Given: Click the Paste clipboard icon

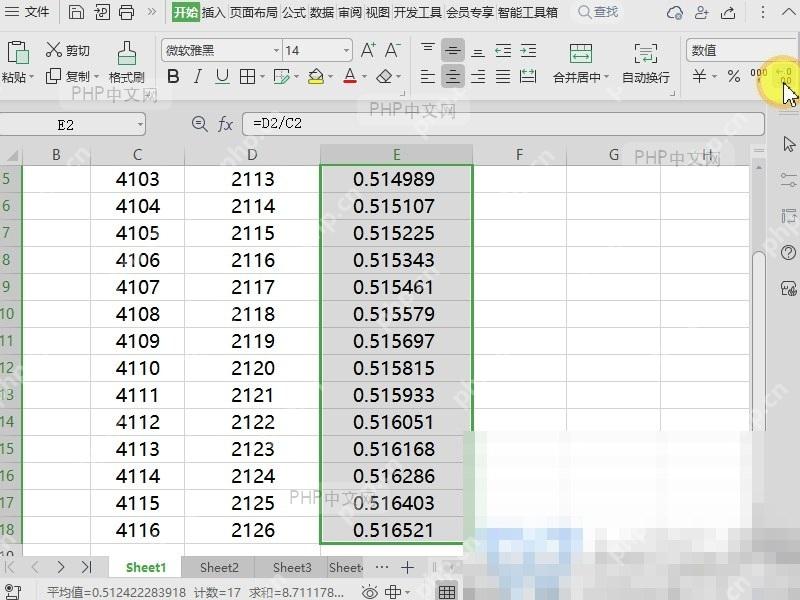Looking at the screenshot, I should (18, 53).
